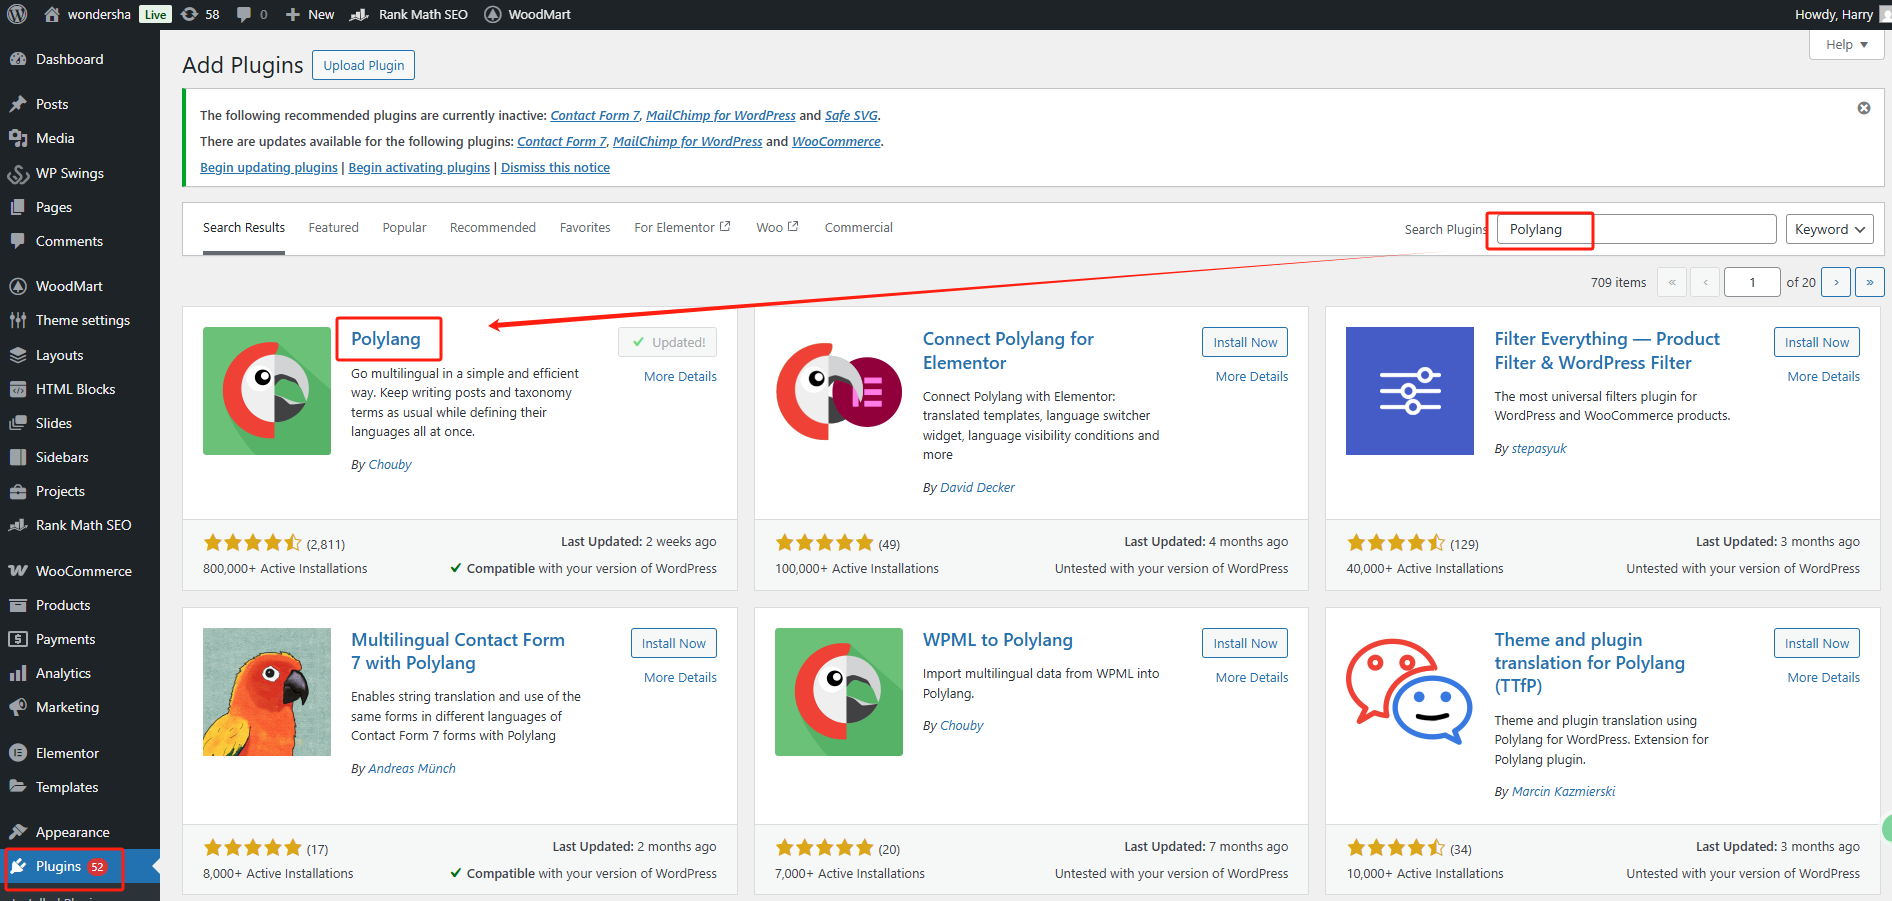Open the WooCommerce sidebar icon
This screenshot has height=901, width=1892.
[20, 571]
